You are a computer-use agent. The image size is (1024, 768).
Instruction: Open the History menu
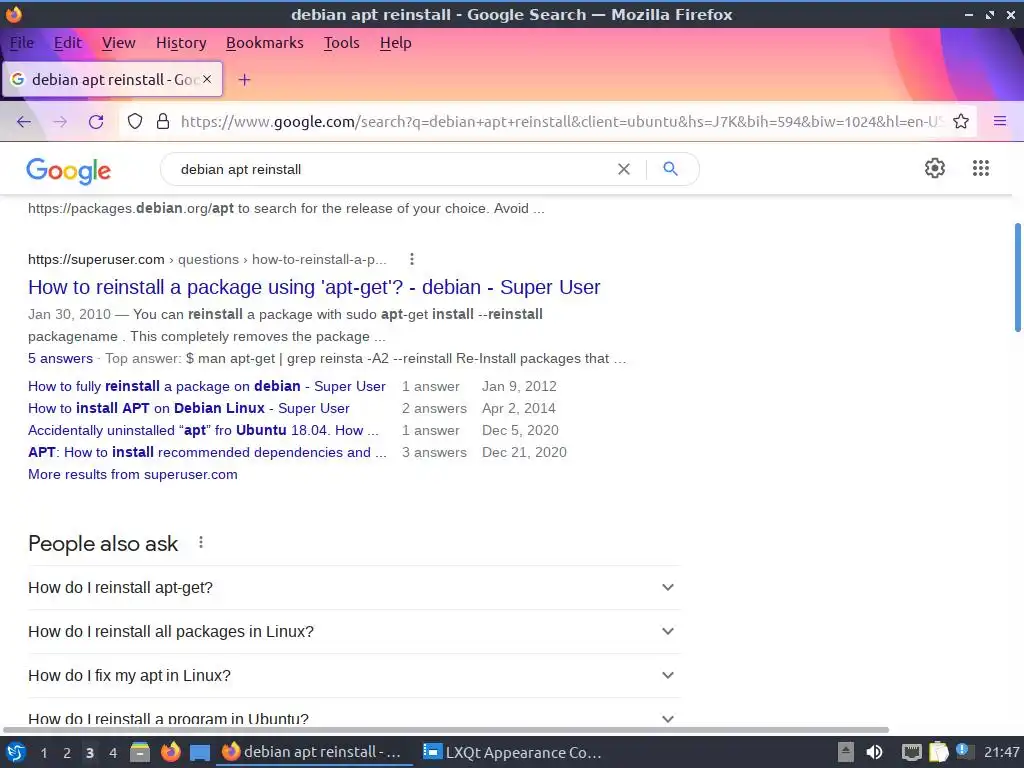pyautogui.click(x=181, y=43)
